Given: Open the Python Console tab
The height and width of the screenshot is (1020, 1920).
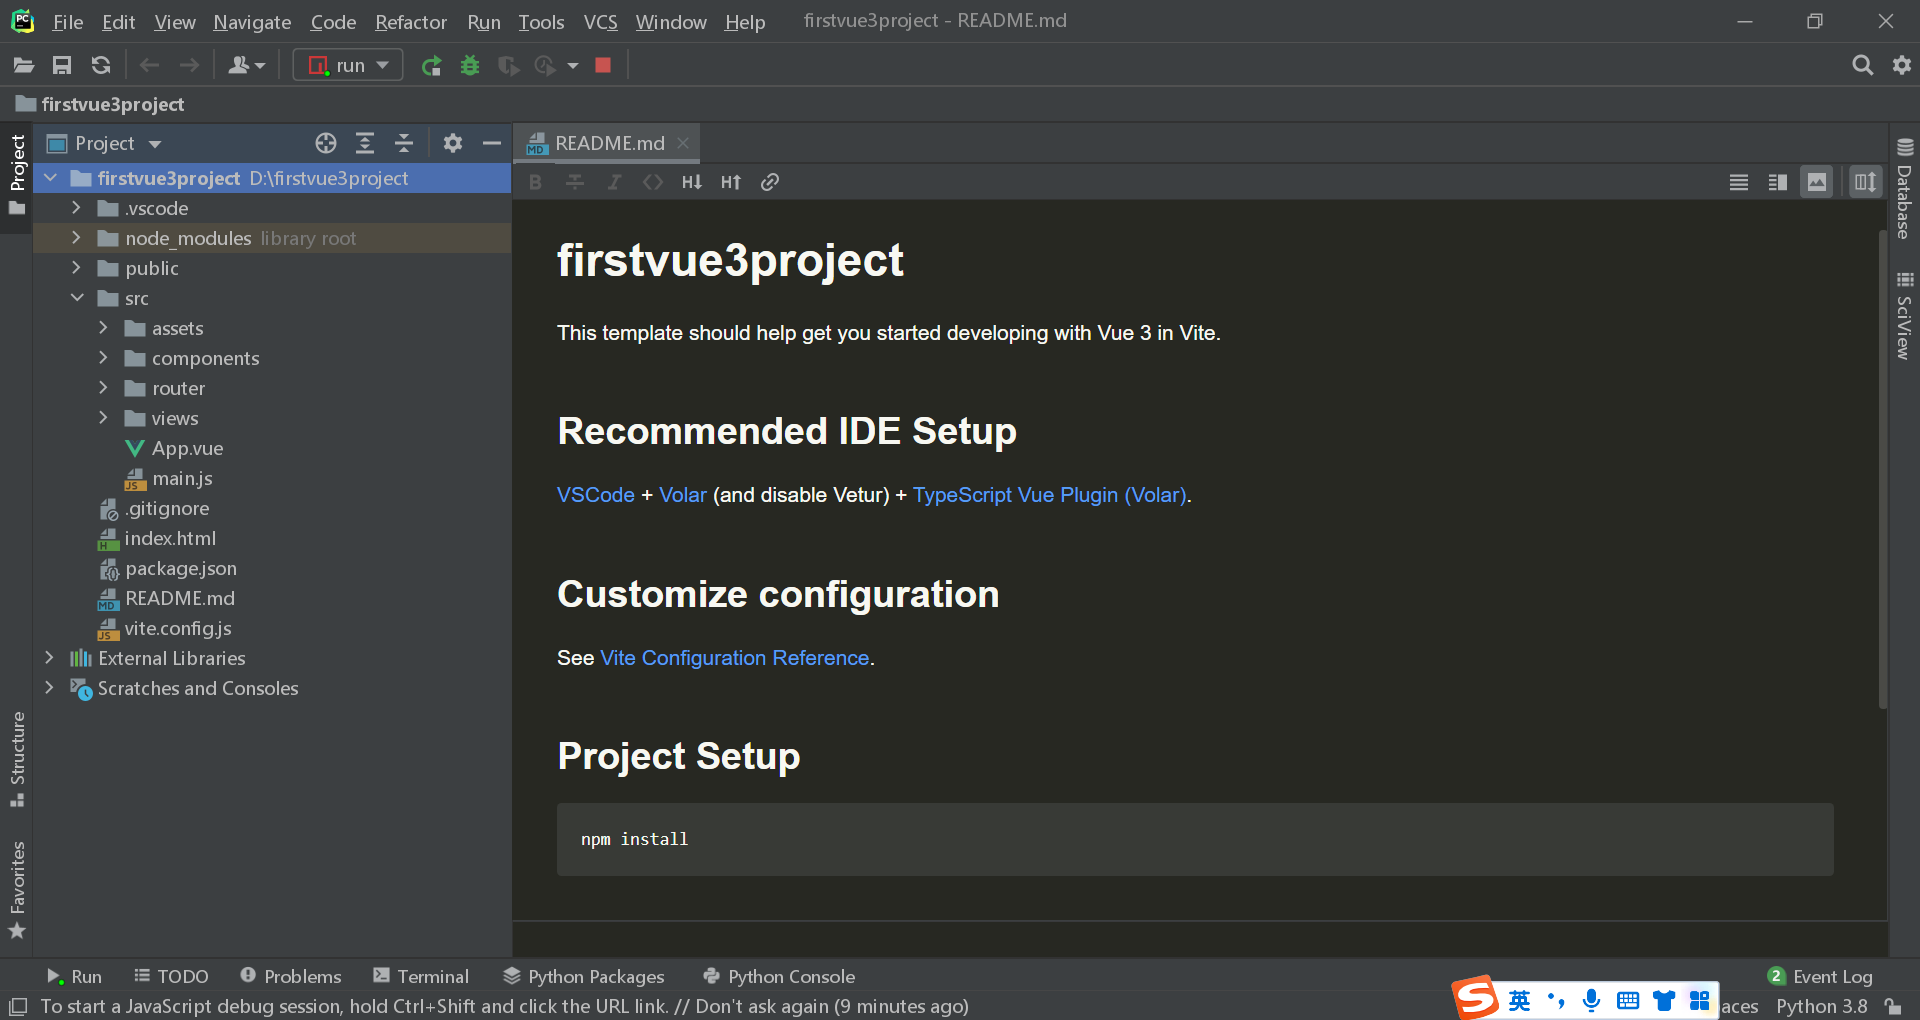Looking at the screenshot, I should (779, 976).
